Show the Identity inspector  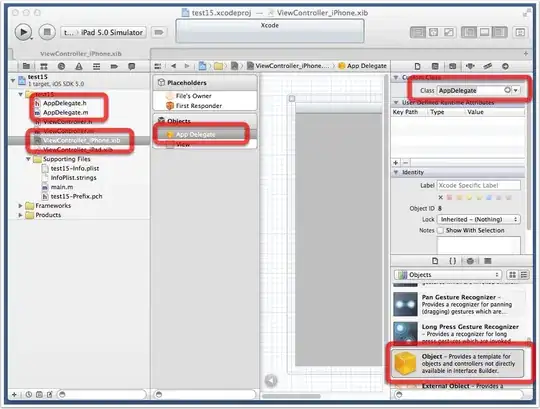pyautogui.click(x=453, y=66)
